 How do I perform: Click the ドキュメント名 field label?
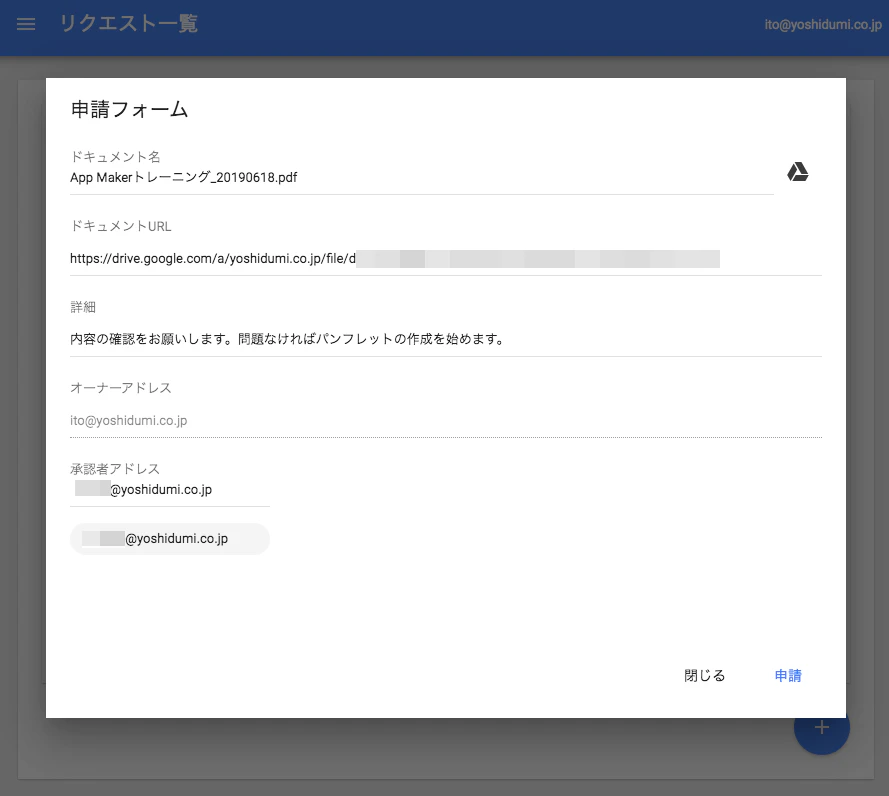point(115,156)
